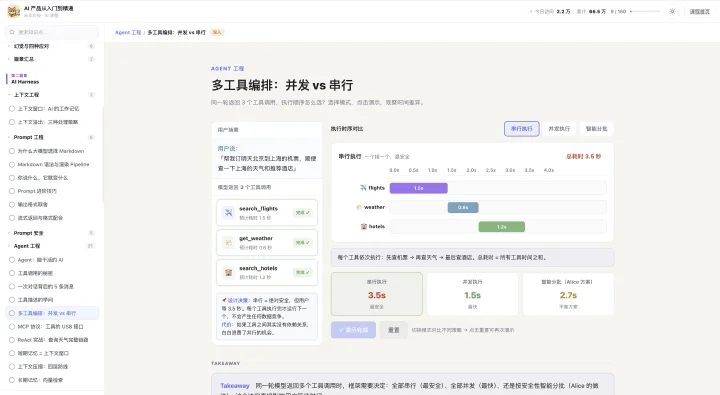Click the tag badge after the breadcrumb title
Viewport: 720px width, 395px height.
[217, 33]
